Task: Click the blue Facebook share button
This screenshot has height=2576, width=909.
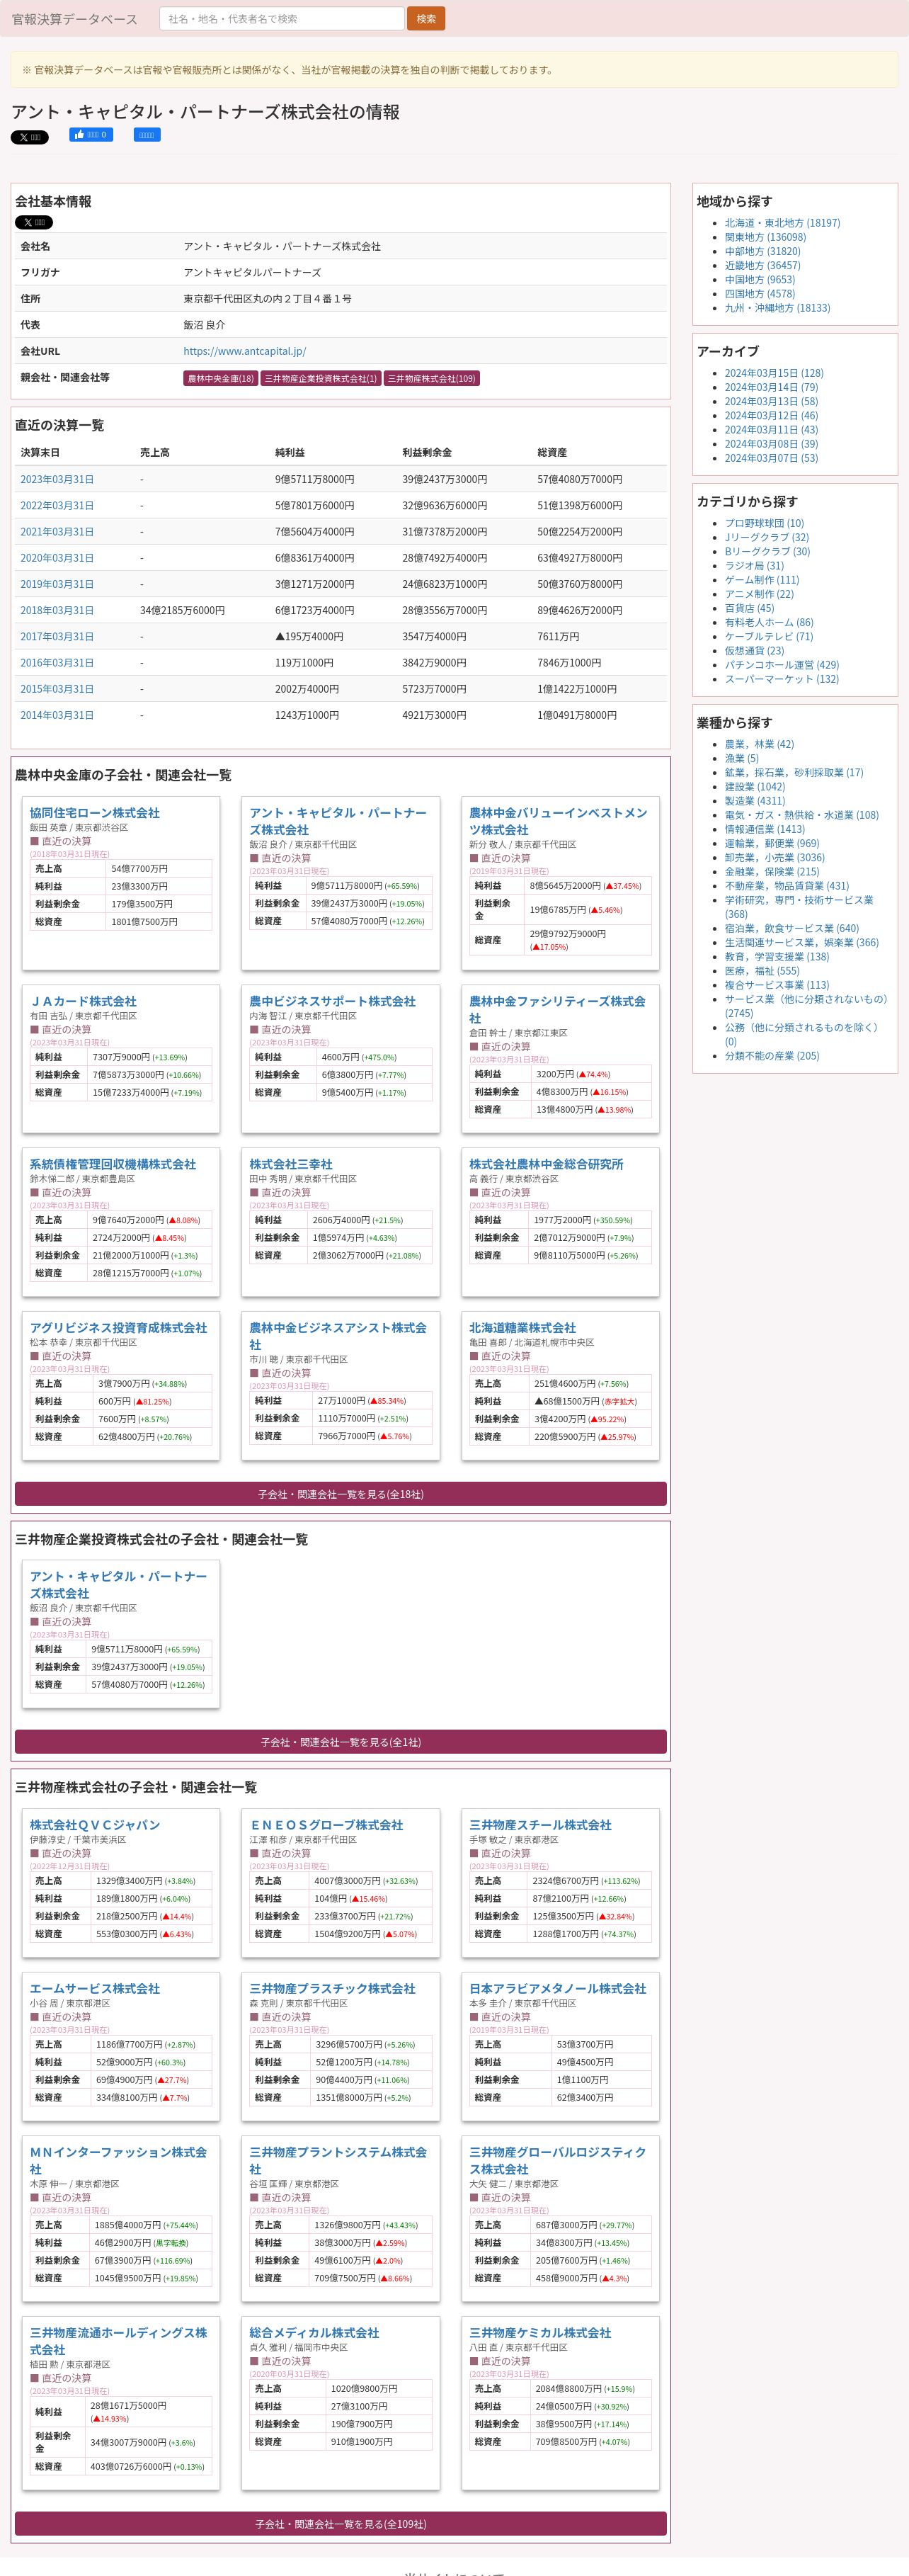Action: click(x=147, y=135)
